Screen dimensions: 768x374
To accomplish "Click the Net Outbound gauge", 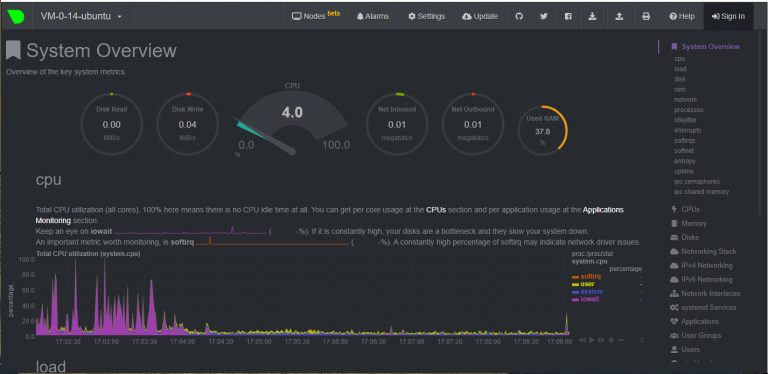I will tap(473, 124).
